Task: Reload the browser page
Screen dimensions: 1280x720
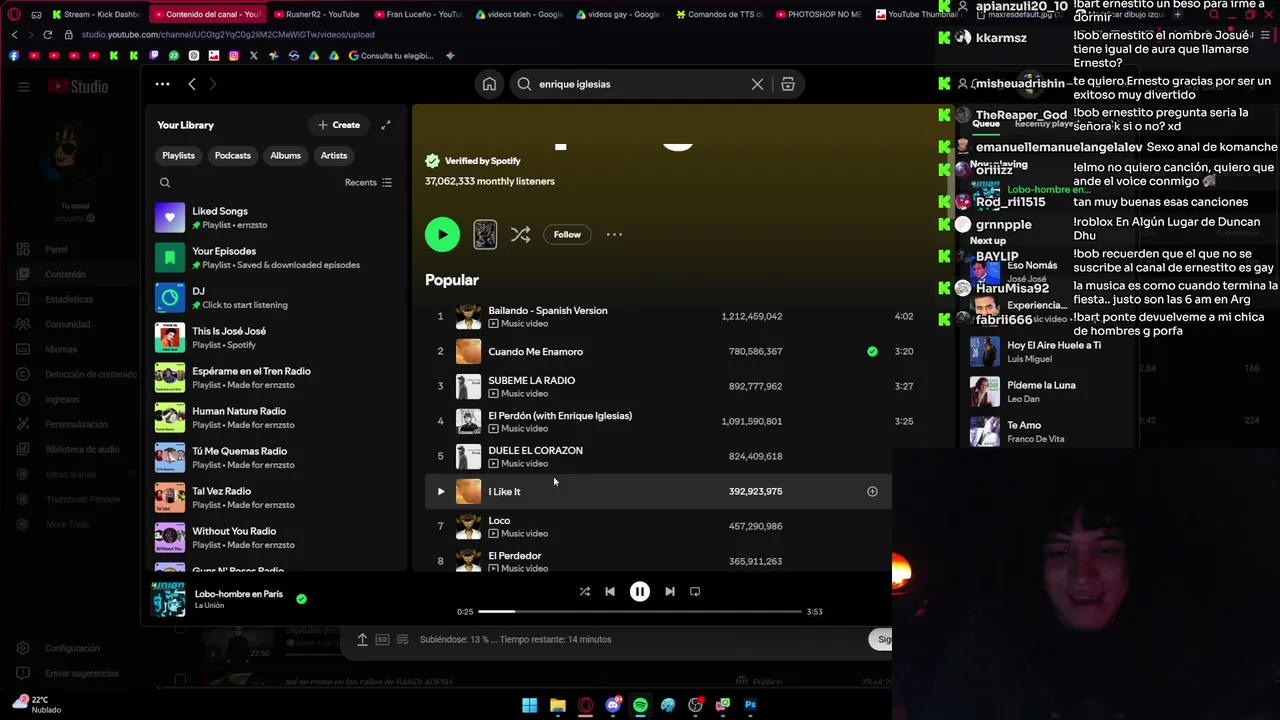Action: click(x=47, y=34)
